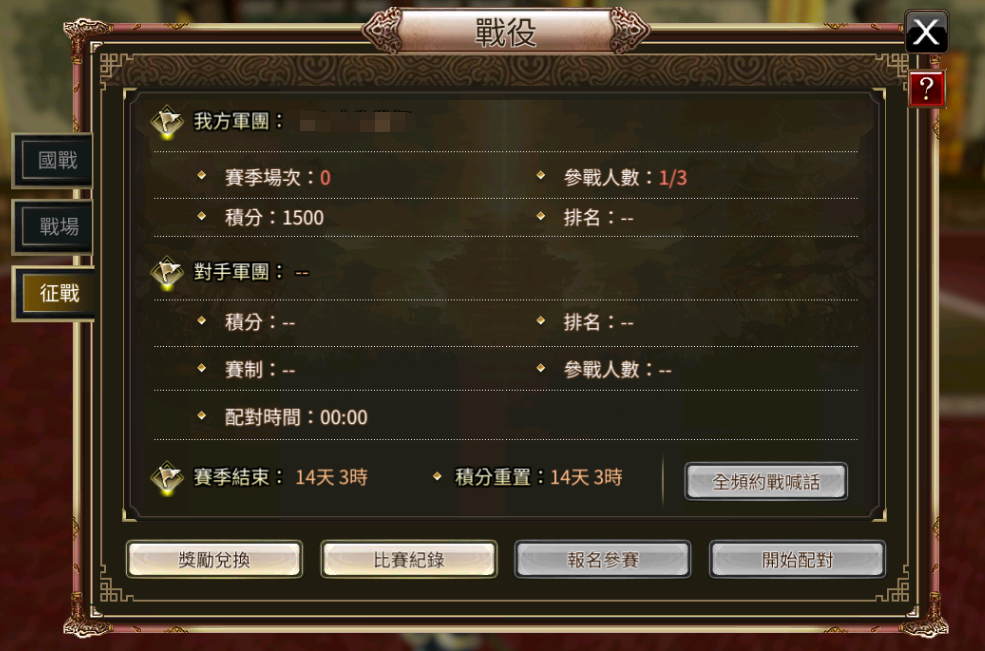View 比賽紀錄 match records
The height and width of the screenshot is (651, 985).
(409, 559)
